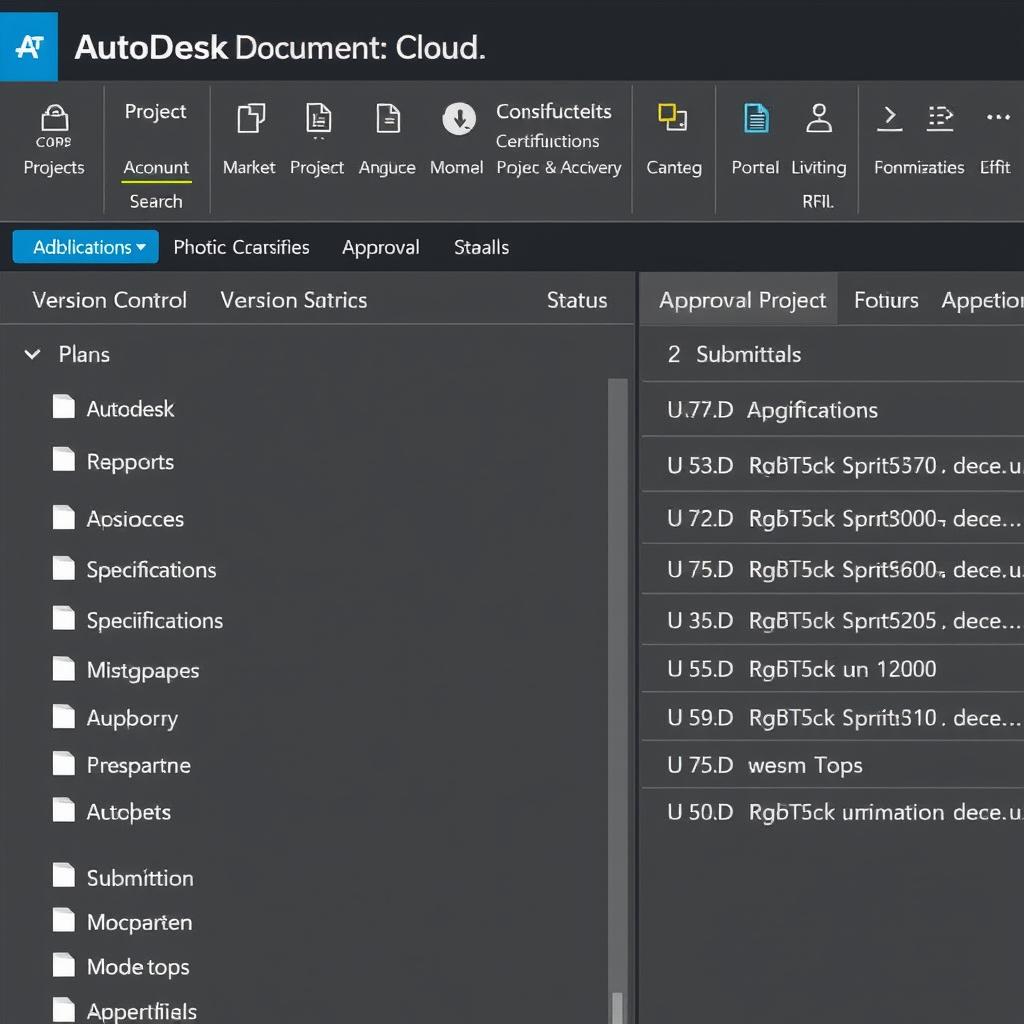Click the Mode tops folder icon

click(63, 965)
